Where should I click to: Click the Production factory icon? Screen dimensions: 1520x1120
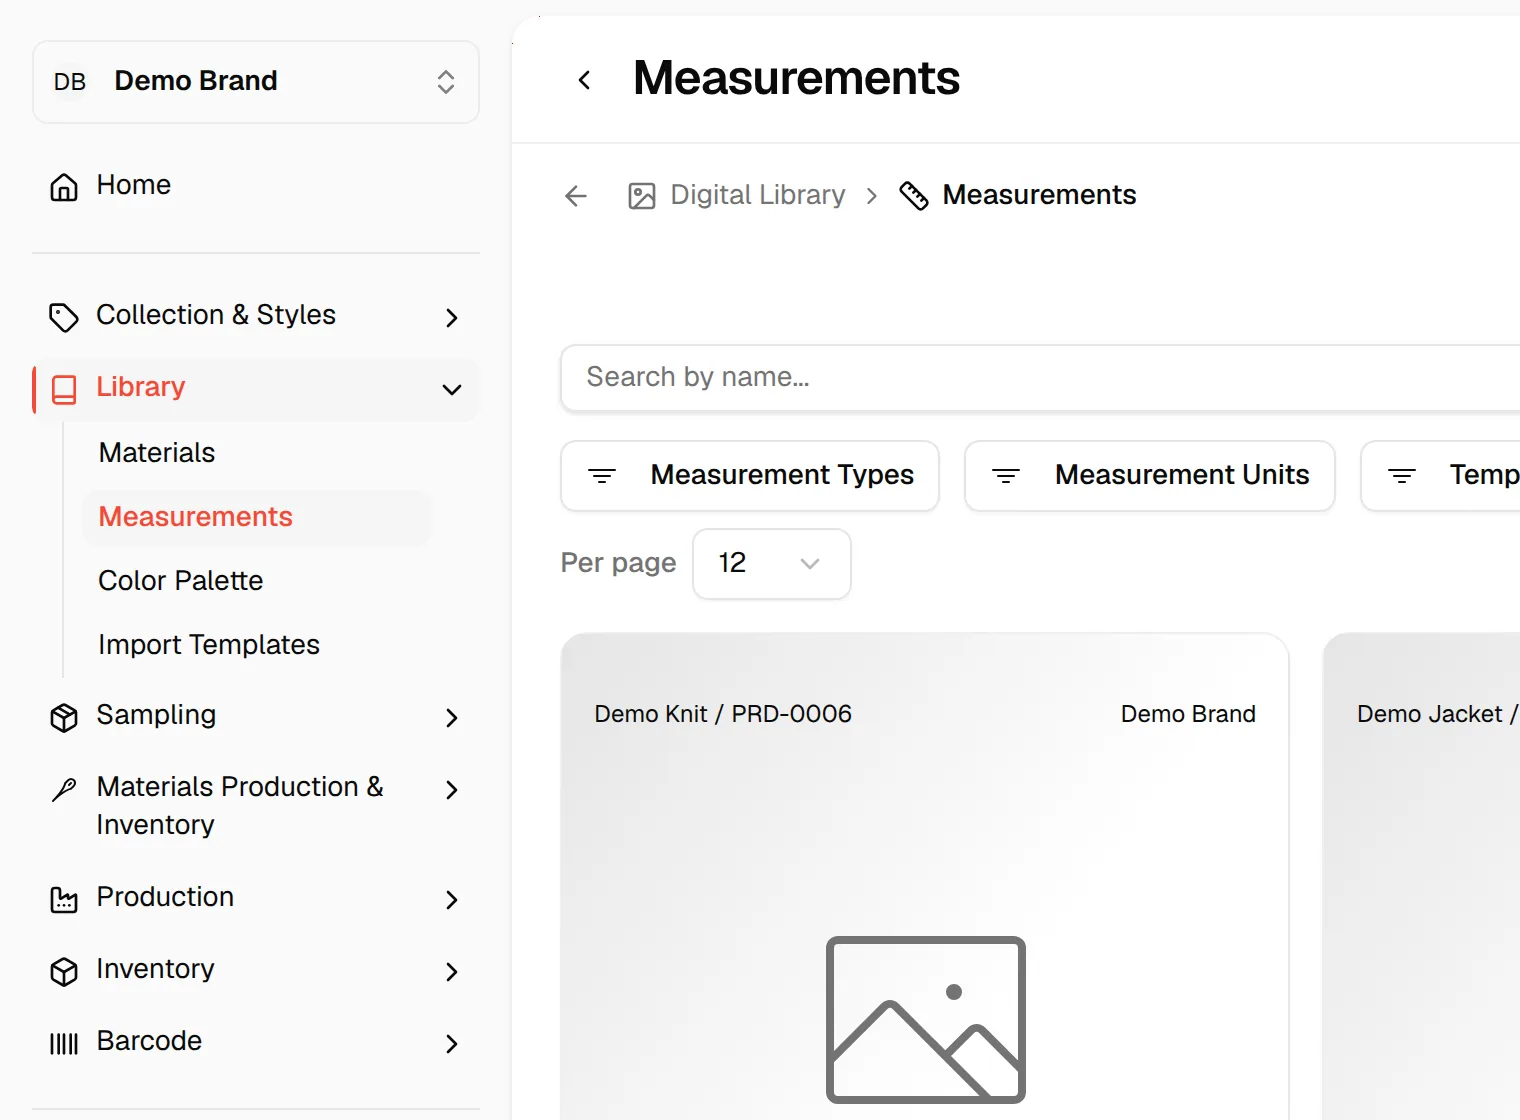[64, 899]
